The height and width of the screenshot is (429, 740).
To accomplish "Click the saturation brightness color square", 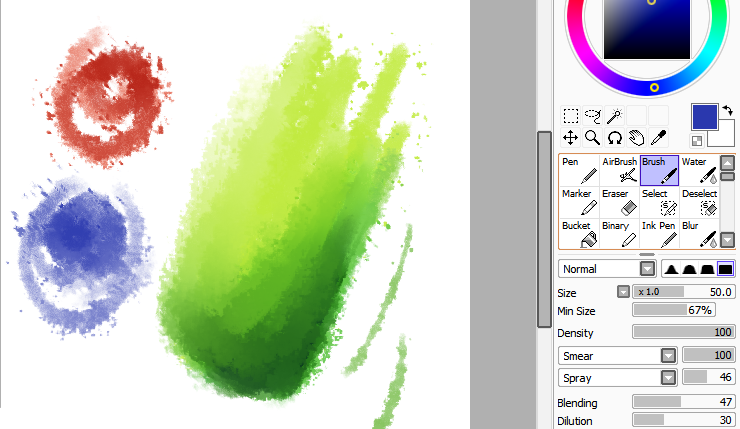I will pos(647,29).
